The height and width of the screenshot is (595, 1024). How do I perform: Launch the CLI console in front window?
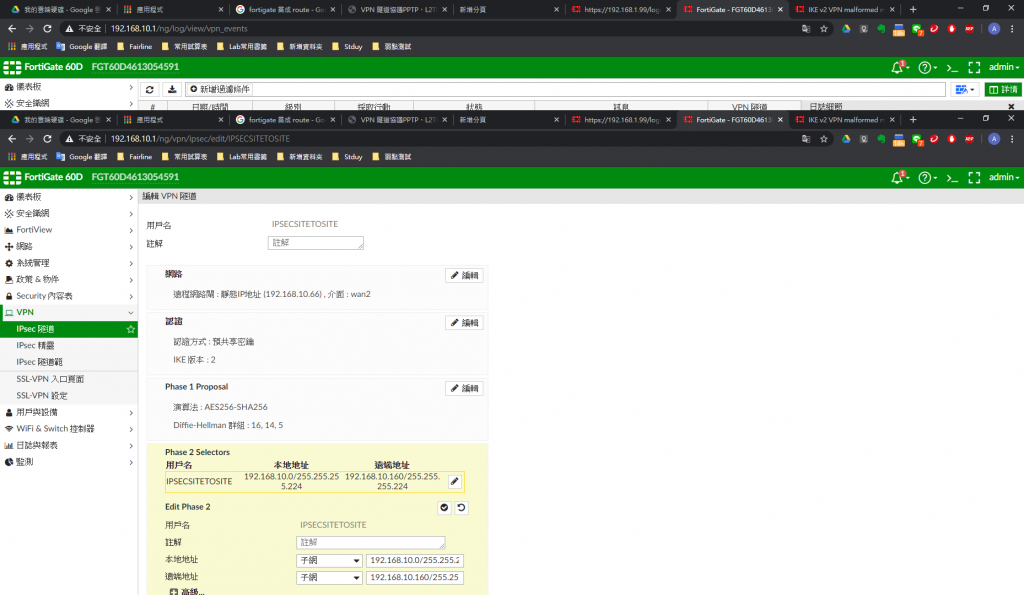952,177
